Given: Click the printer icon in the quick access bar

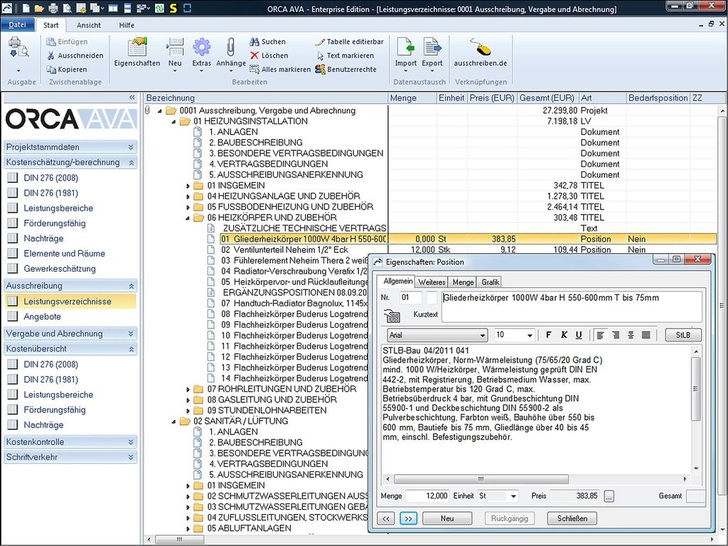Looking at the screenshot, I should point(53,8).
